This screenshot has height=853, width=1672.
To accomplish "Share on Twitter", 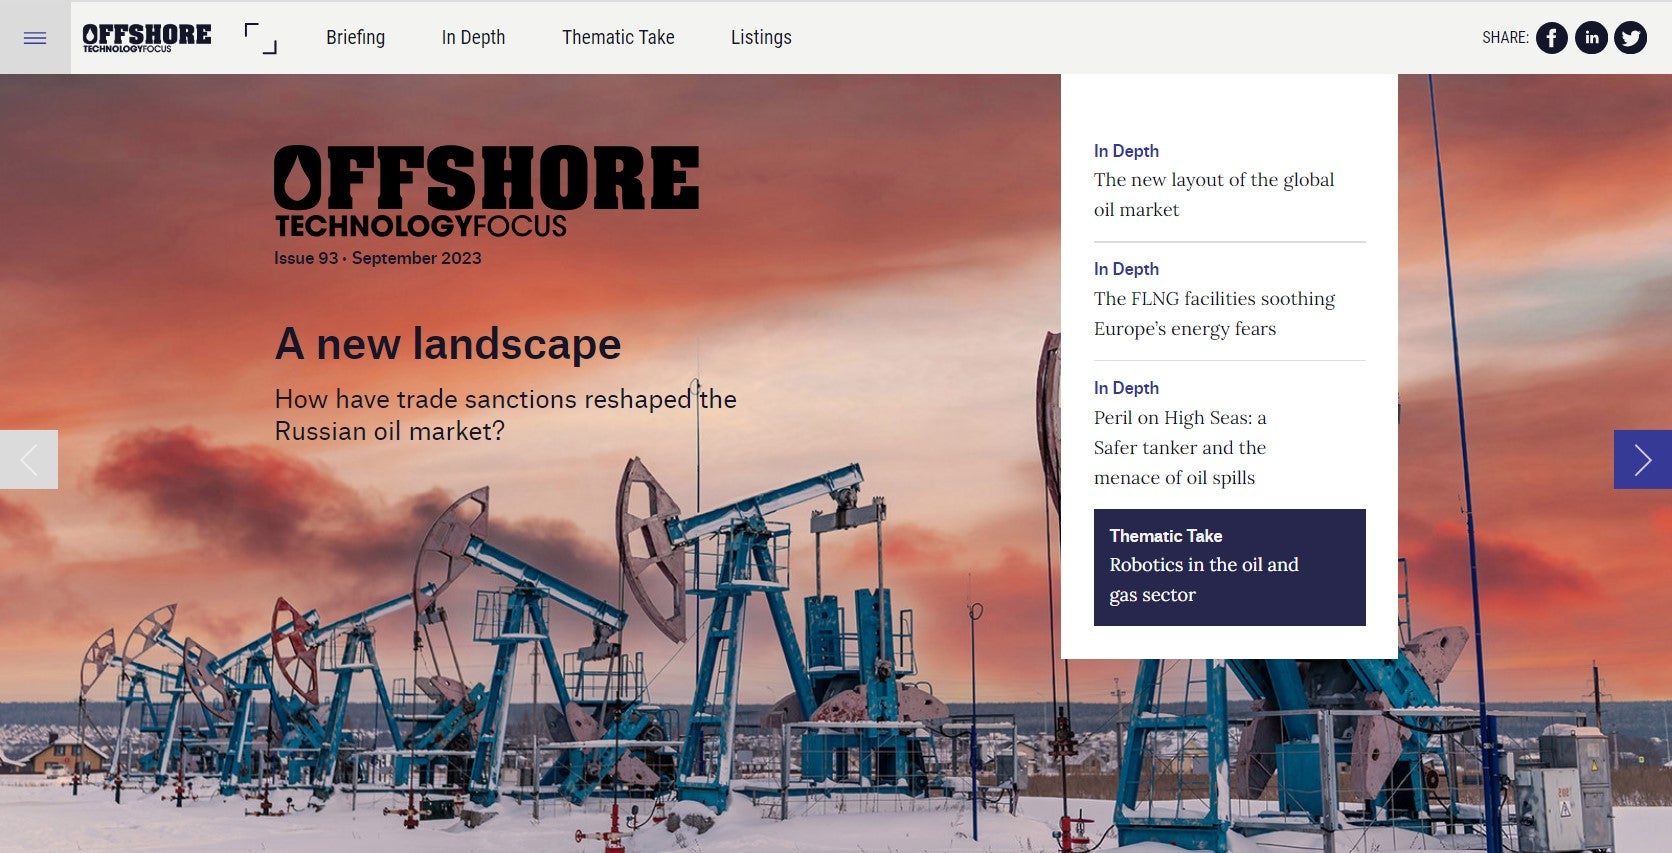I will 1630,38.
